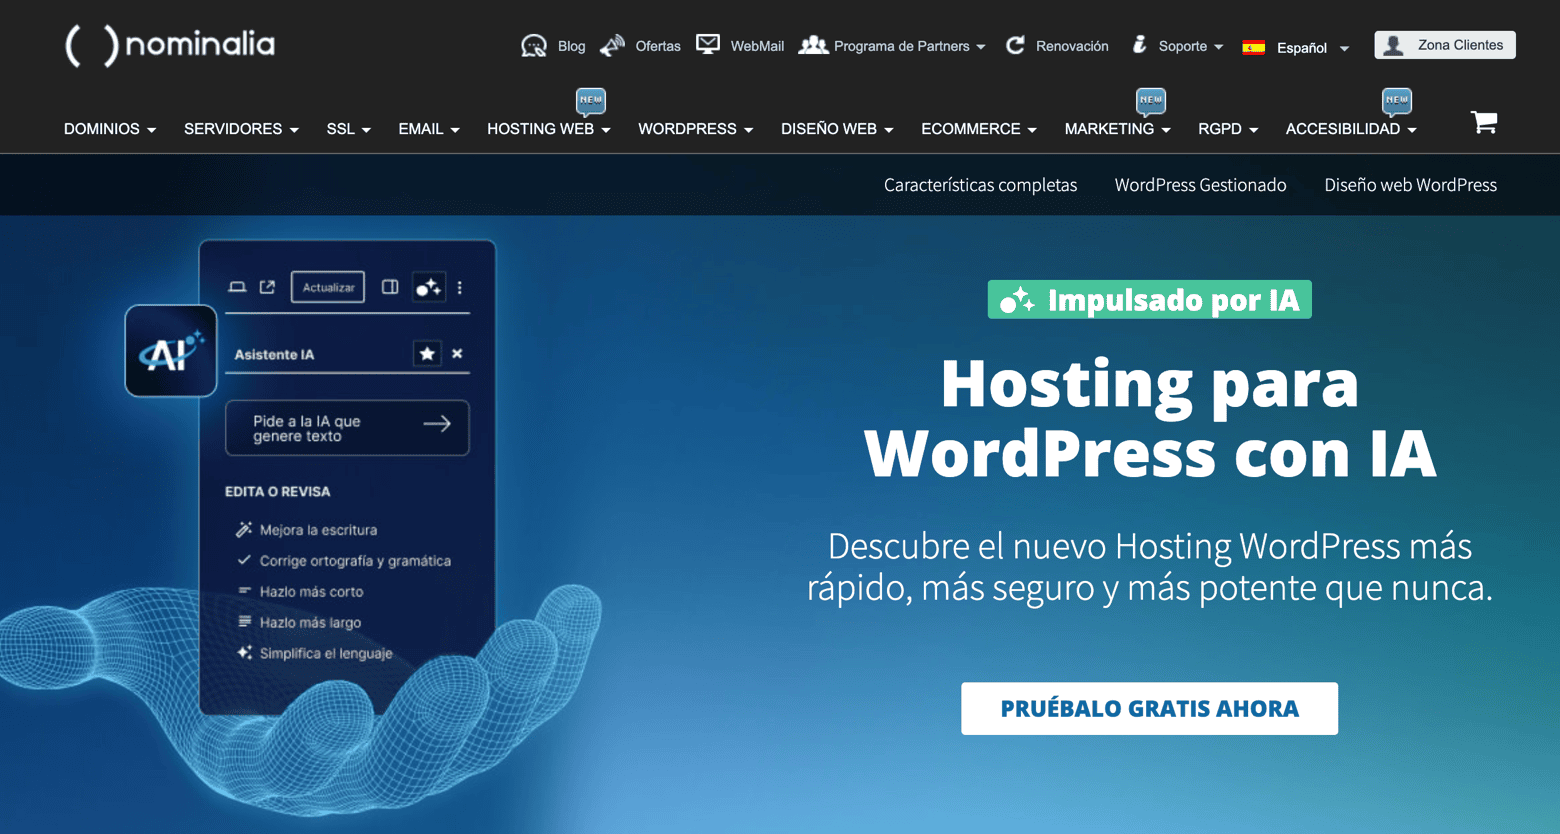Click the three-dot options icon in mockup

coord(460,287)
